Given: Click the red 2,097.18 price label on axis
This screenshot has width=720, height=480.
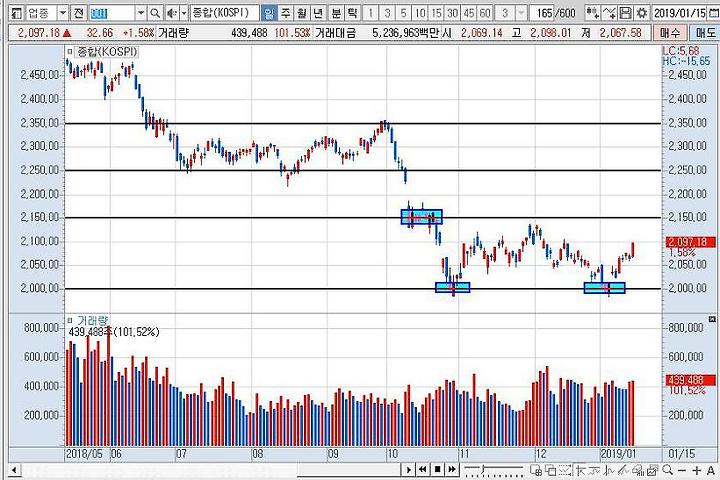Looking at the screenshot, I should coord(690,242).
